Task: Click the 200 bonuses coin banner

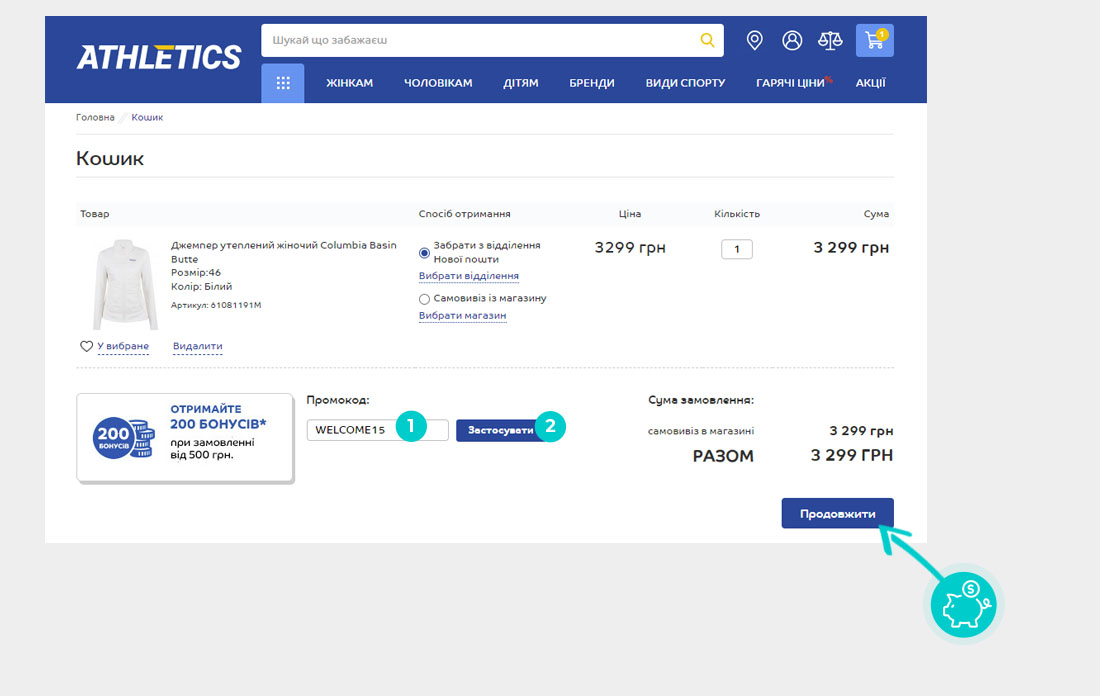Action: [x=185, y=438]
